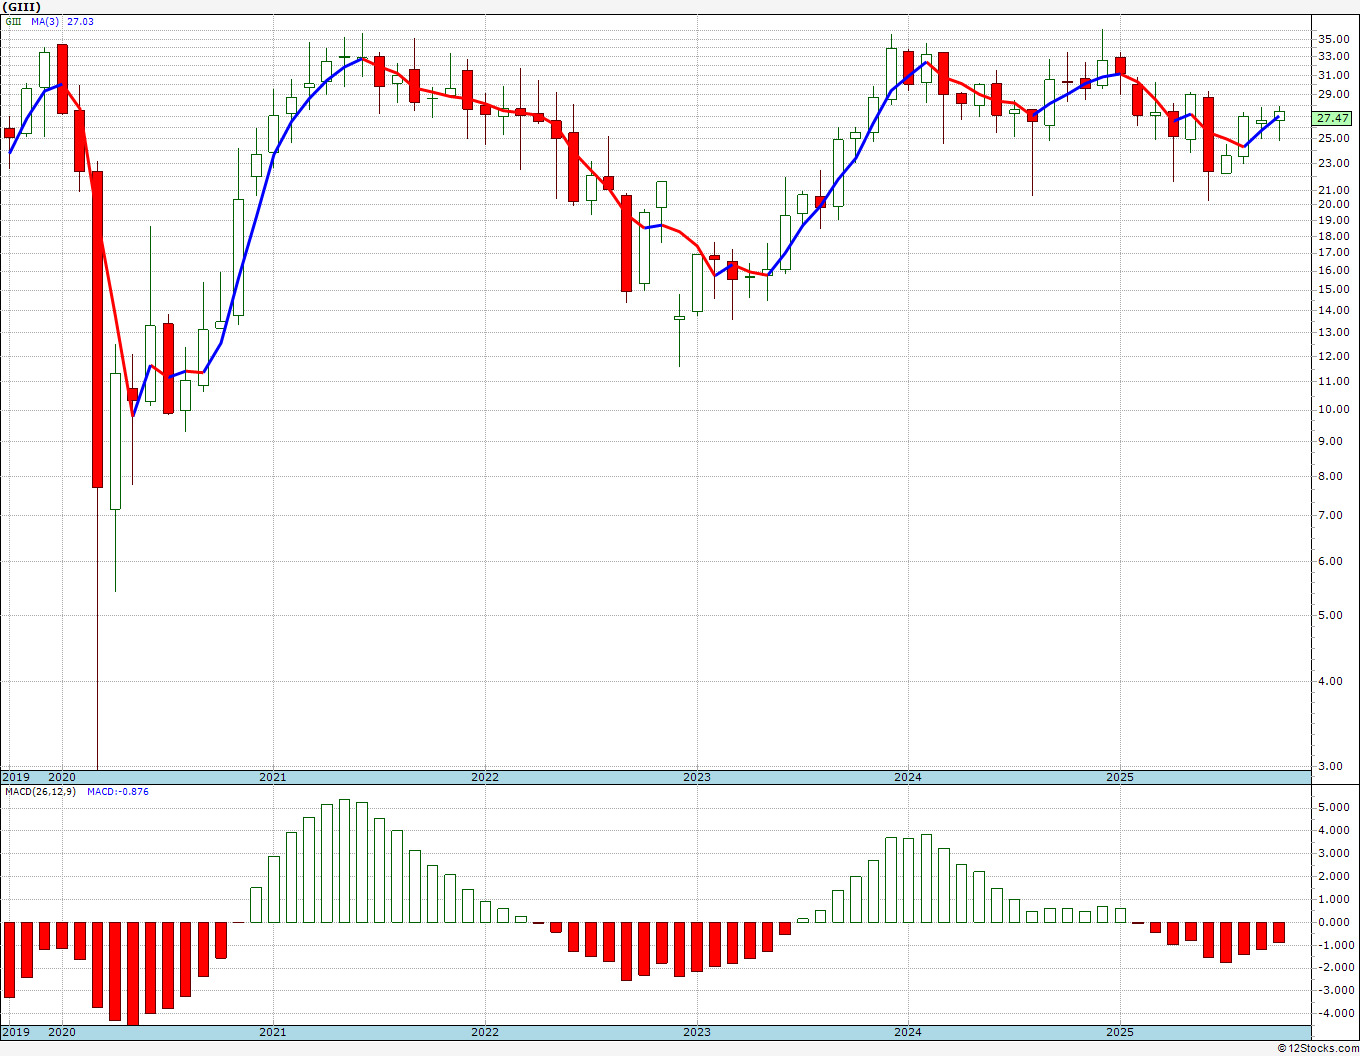Select the tallest red candlestick in early 2020
The height and width of the screenshot is (1056, 1360).
click(97, 330)
